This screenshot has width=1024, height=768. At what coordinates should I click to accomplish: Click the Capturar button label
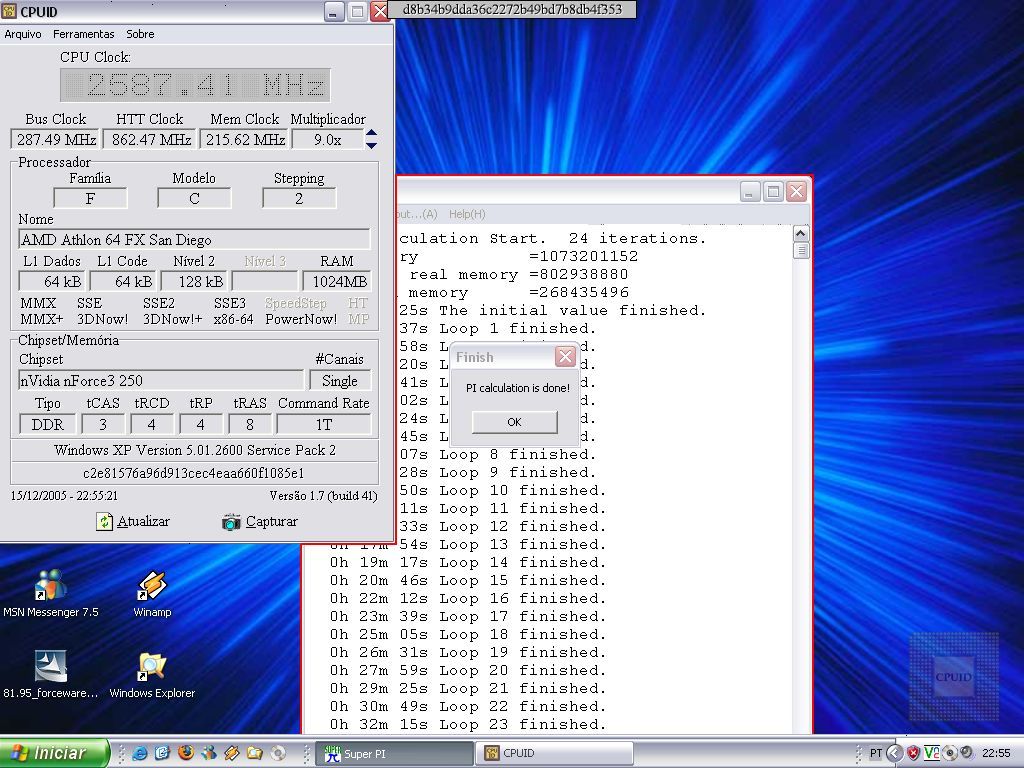pos(271,521)
